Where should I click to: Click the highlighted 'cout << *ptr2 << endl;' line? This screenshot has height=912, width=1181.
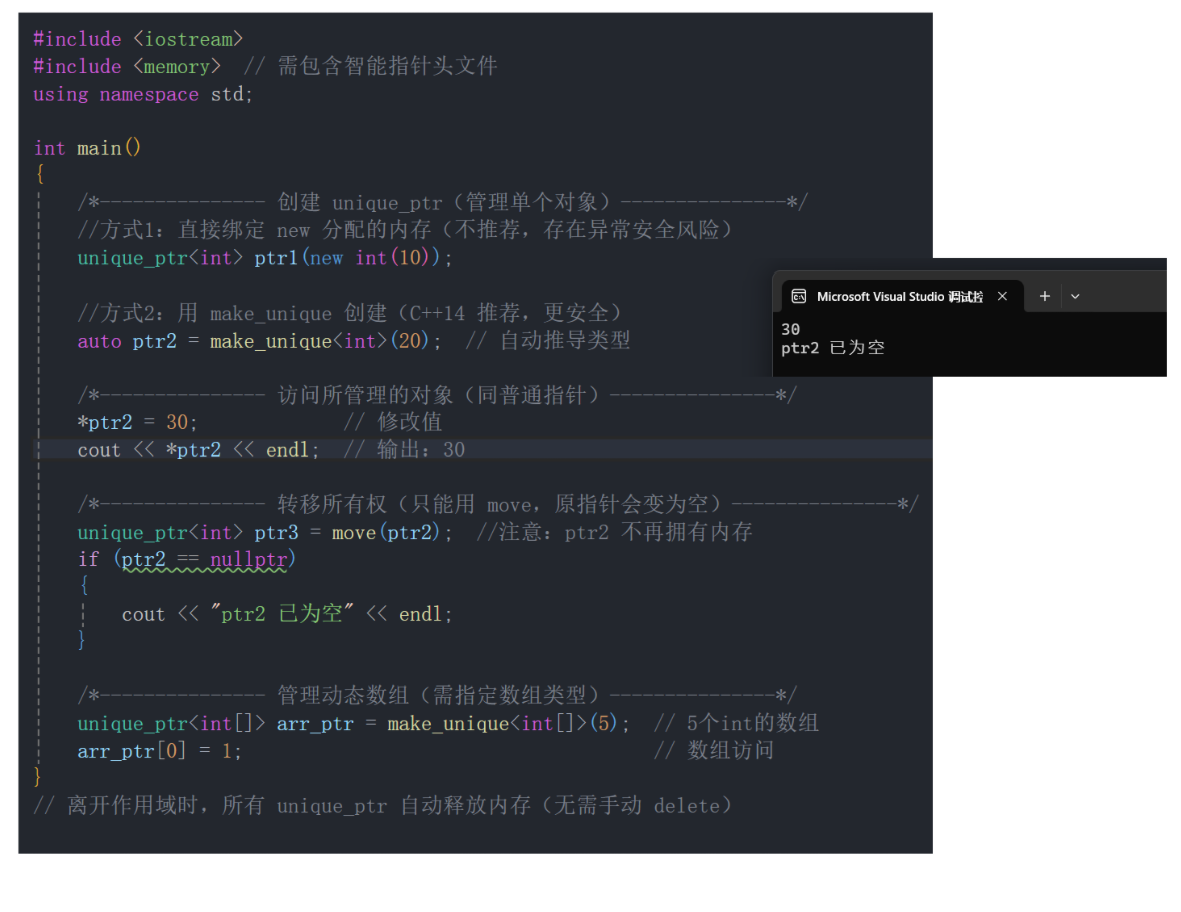coord(198,450)
